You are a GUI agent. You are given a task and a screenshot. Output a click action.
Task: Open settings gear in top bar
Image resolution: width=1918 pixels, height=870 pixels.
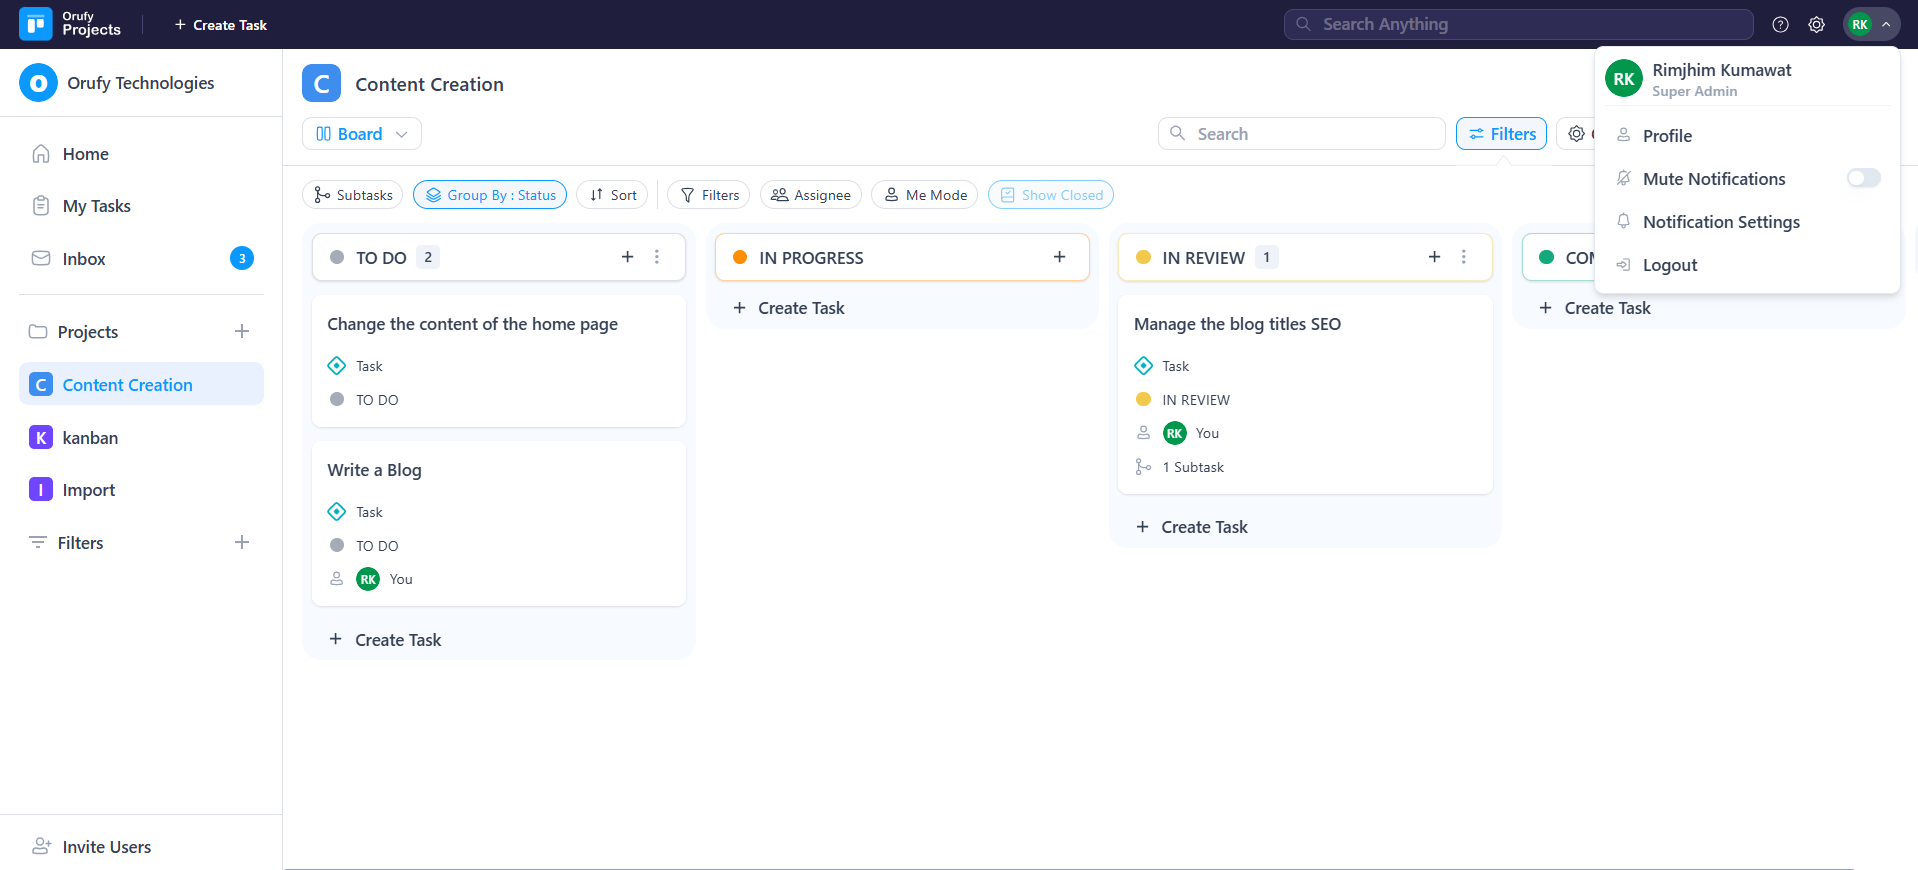click(1816, 25)
